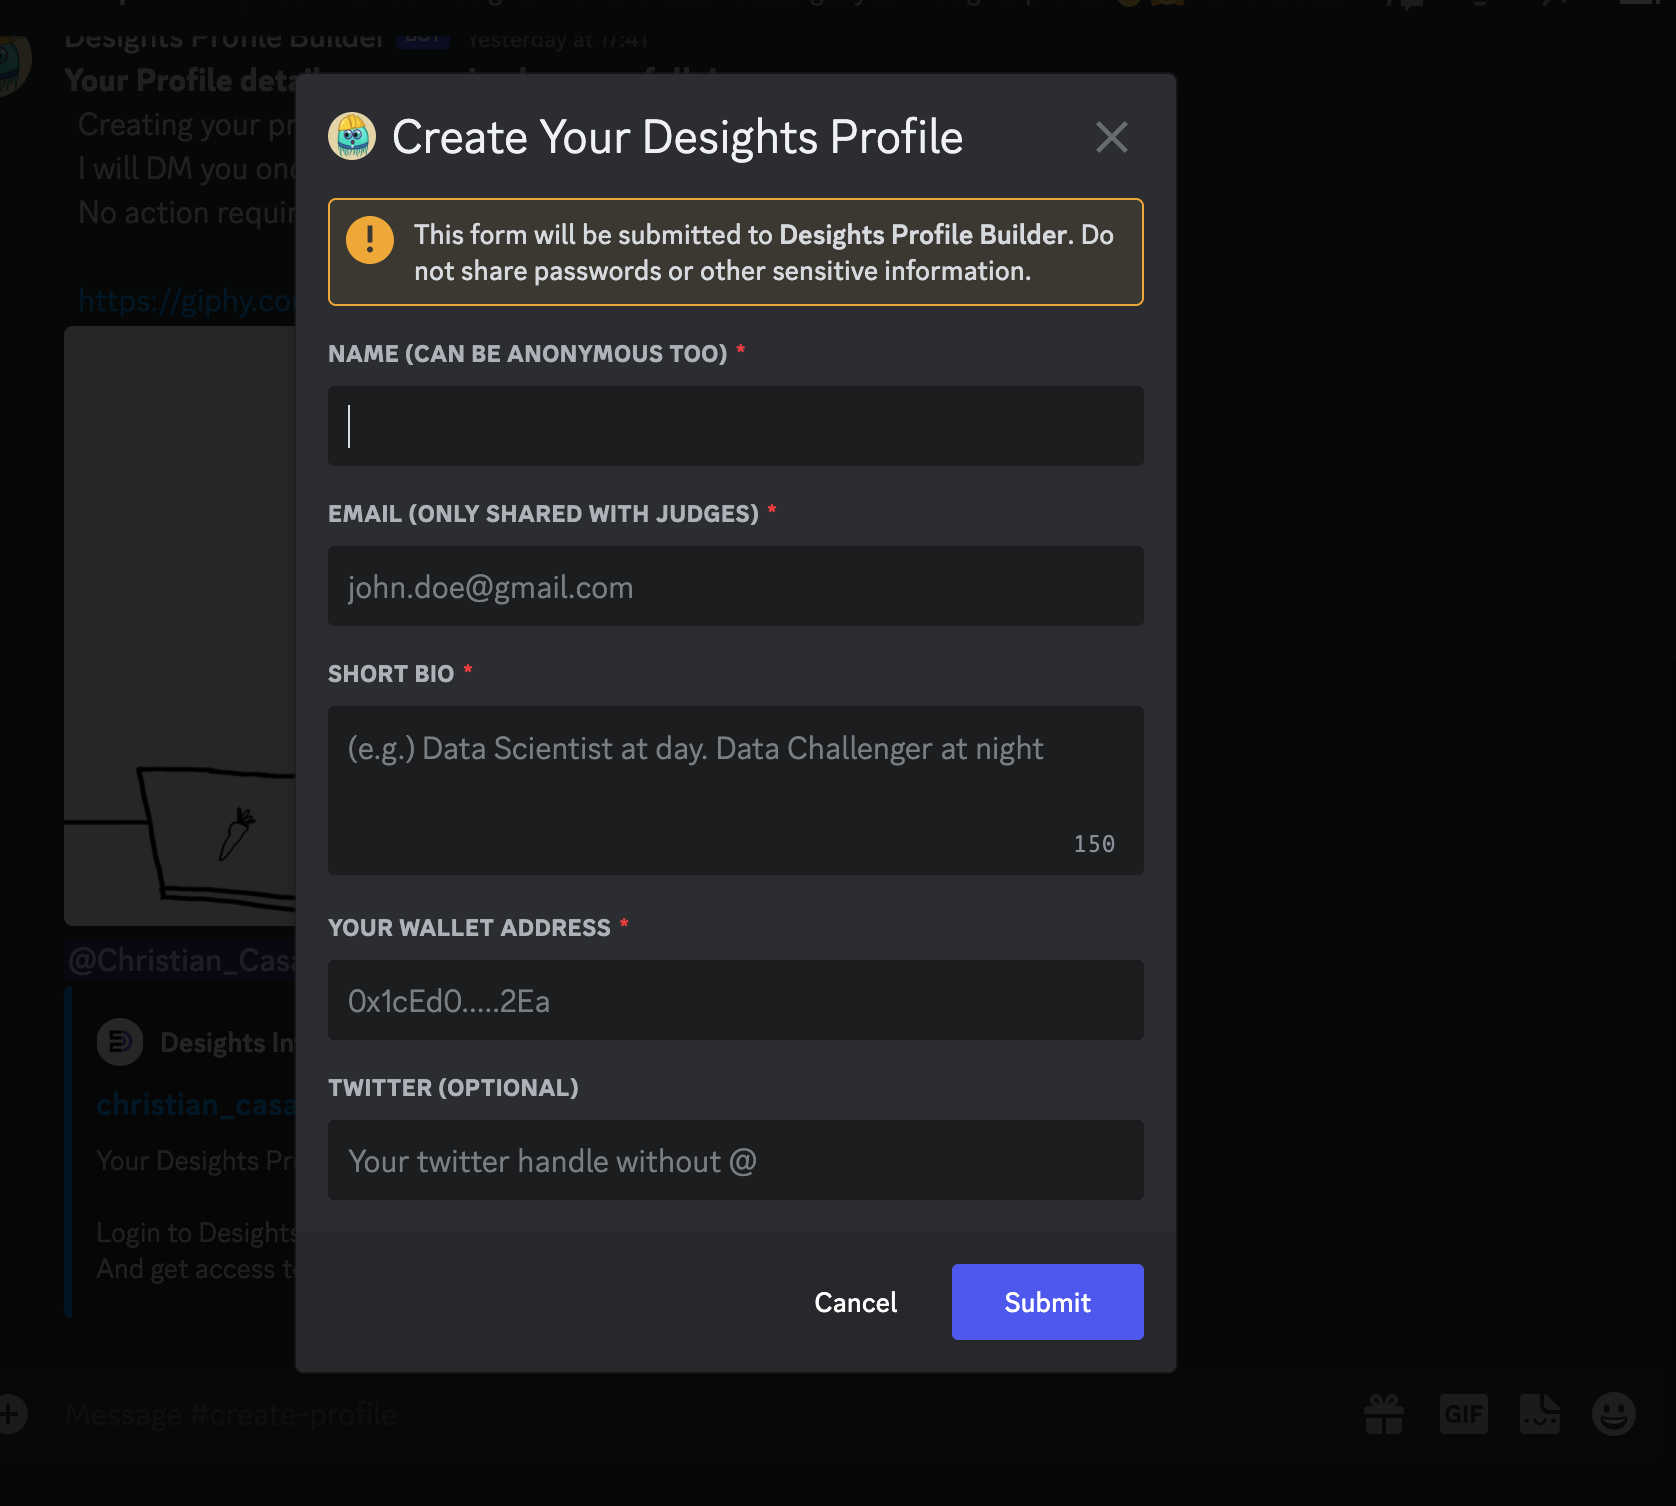Click the @Christian_Cas mention
1676x1506 pixels.
click(180, 960)
